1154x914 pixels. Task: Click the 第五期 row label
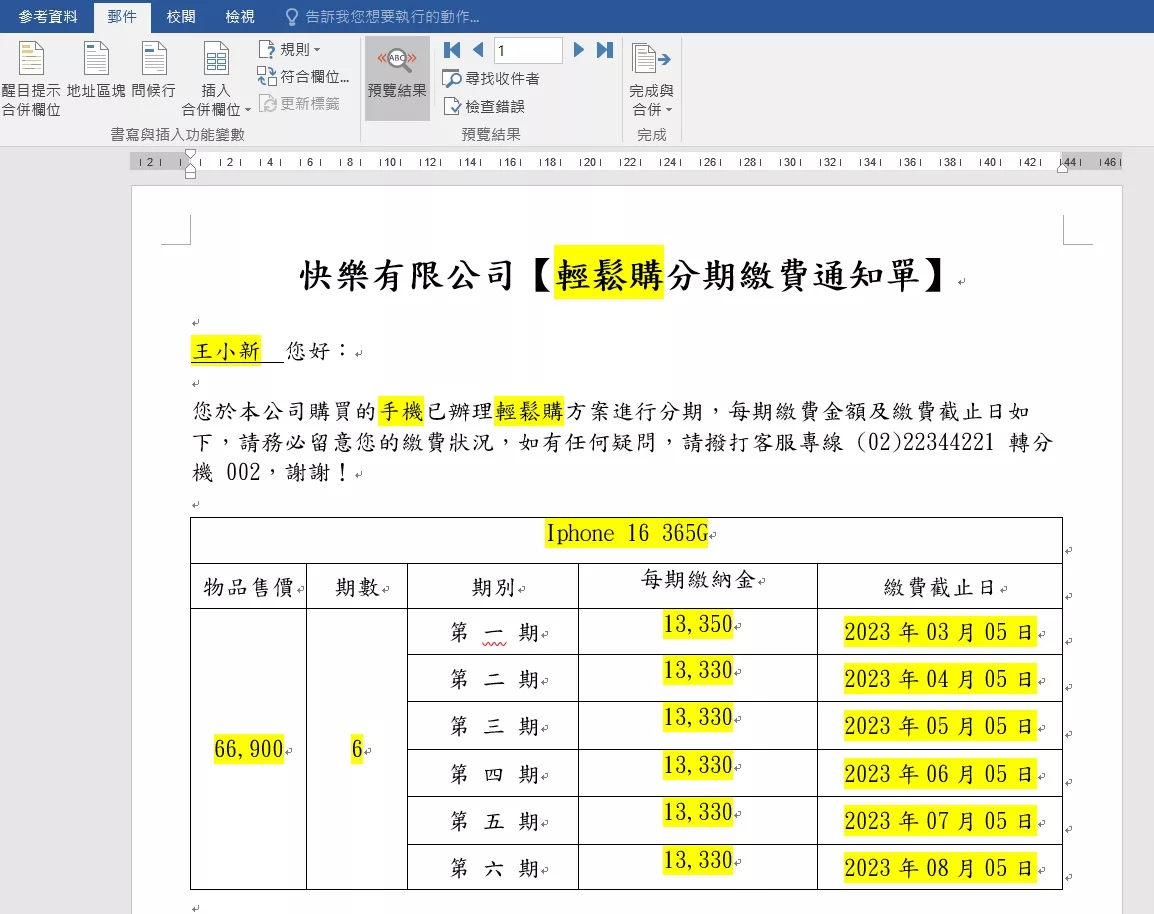(494, 821)
